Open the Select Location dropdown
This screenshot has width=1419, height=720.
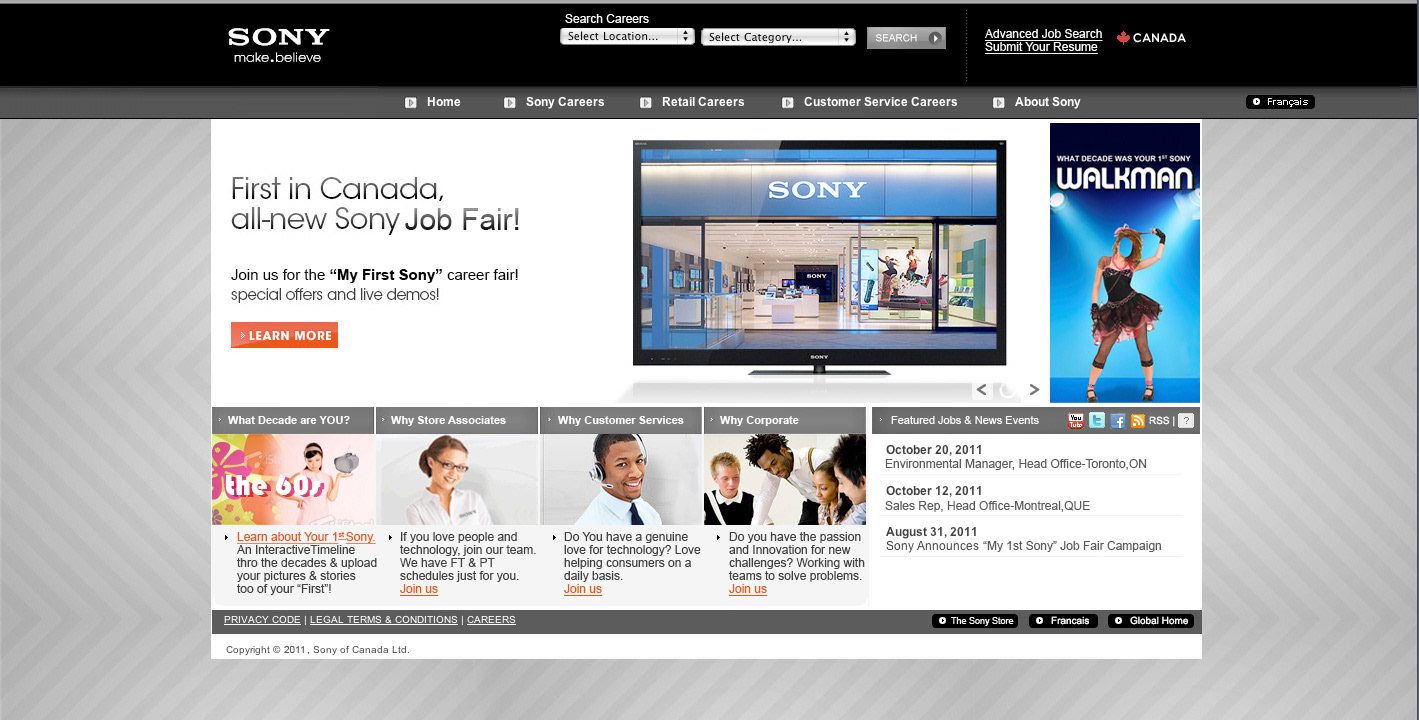pos(627,36)
